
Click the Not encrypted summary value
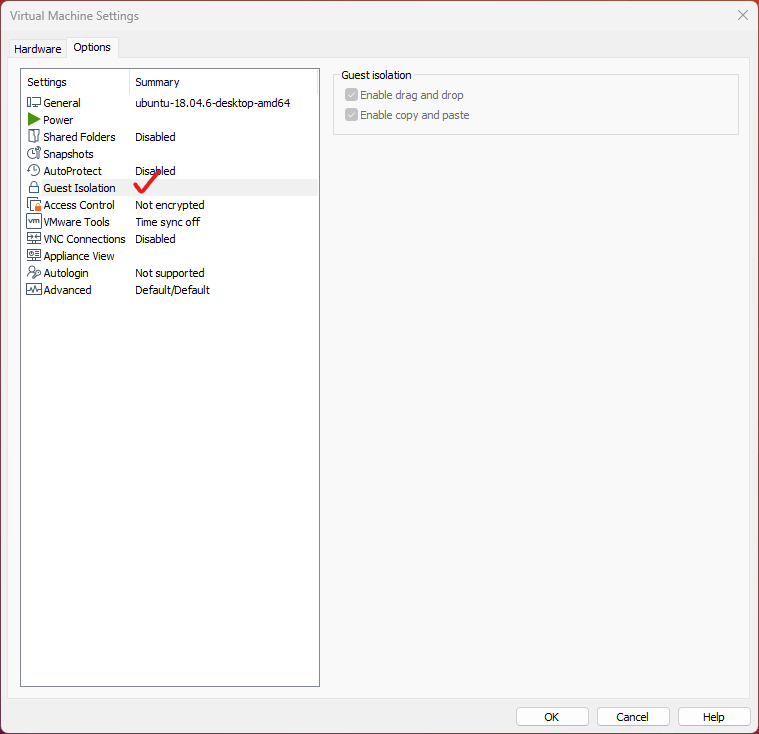pos(169,205)
